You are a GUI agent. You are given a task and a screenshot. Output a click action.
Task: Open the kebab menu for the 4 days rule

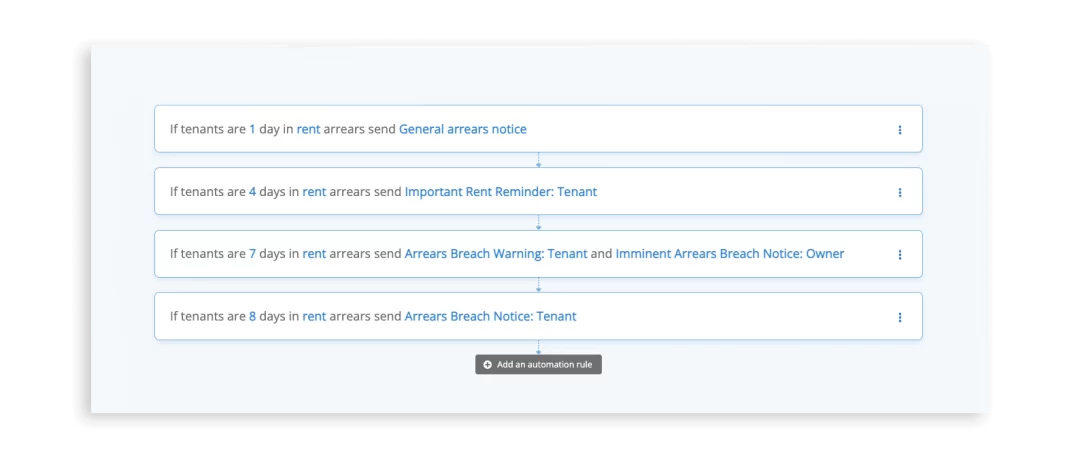(899, 192)
